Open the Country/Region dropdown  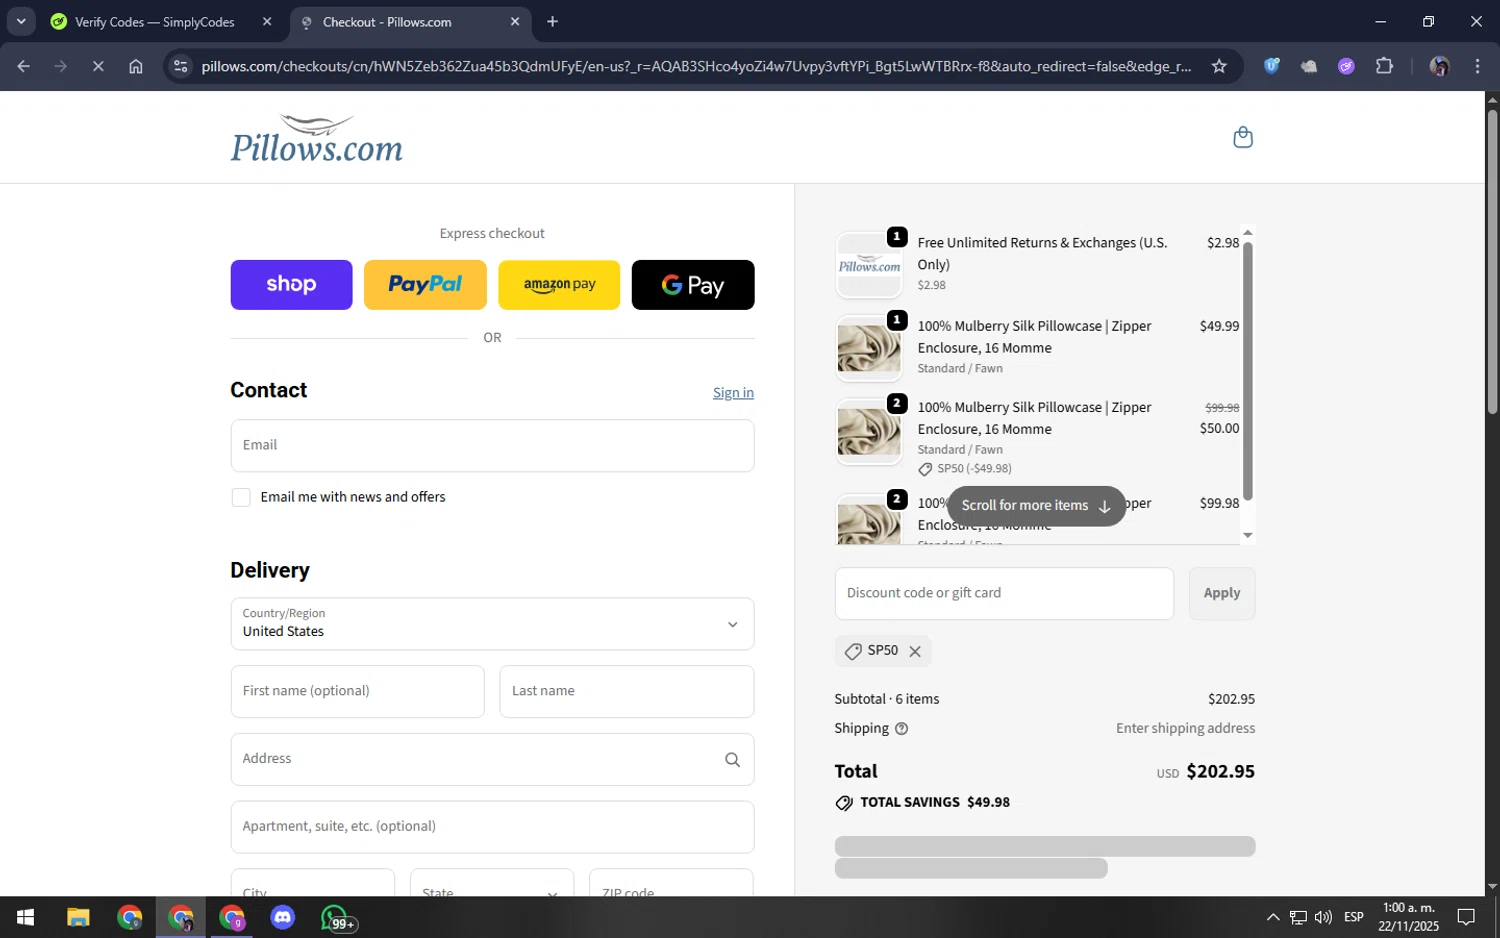click(492, 624)
